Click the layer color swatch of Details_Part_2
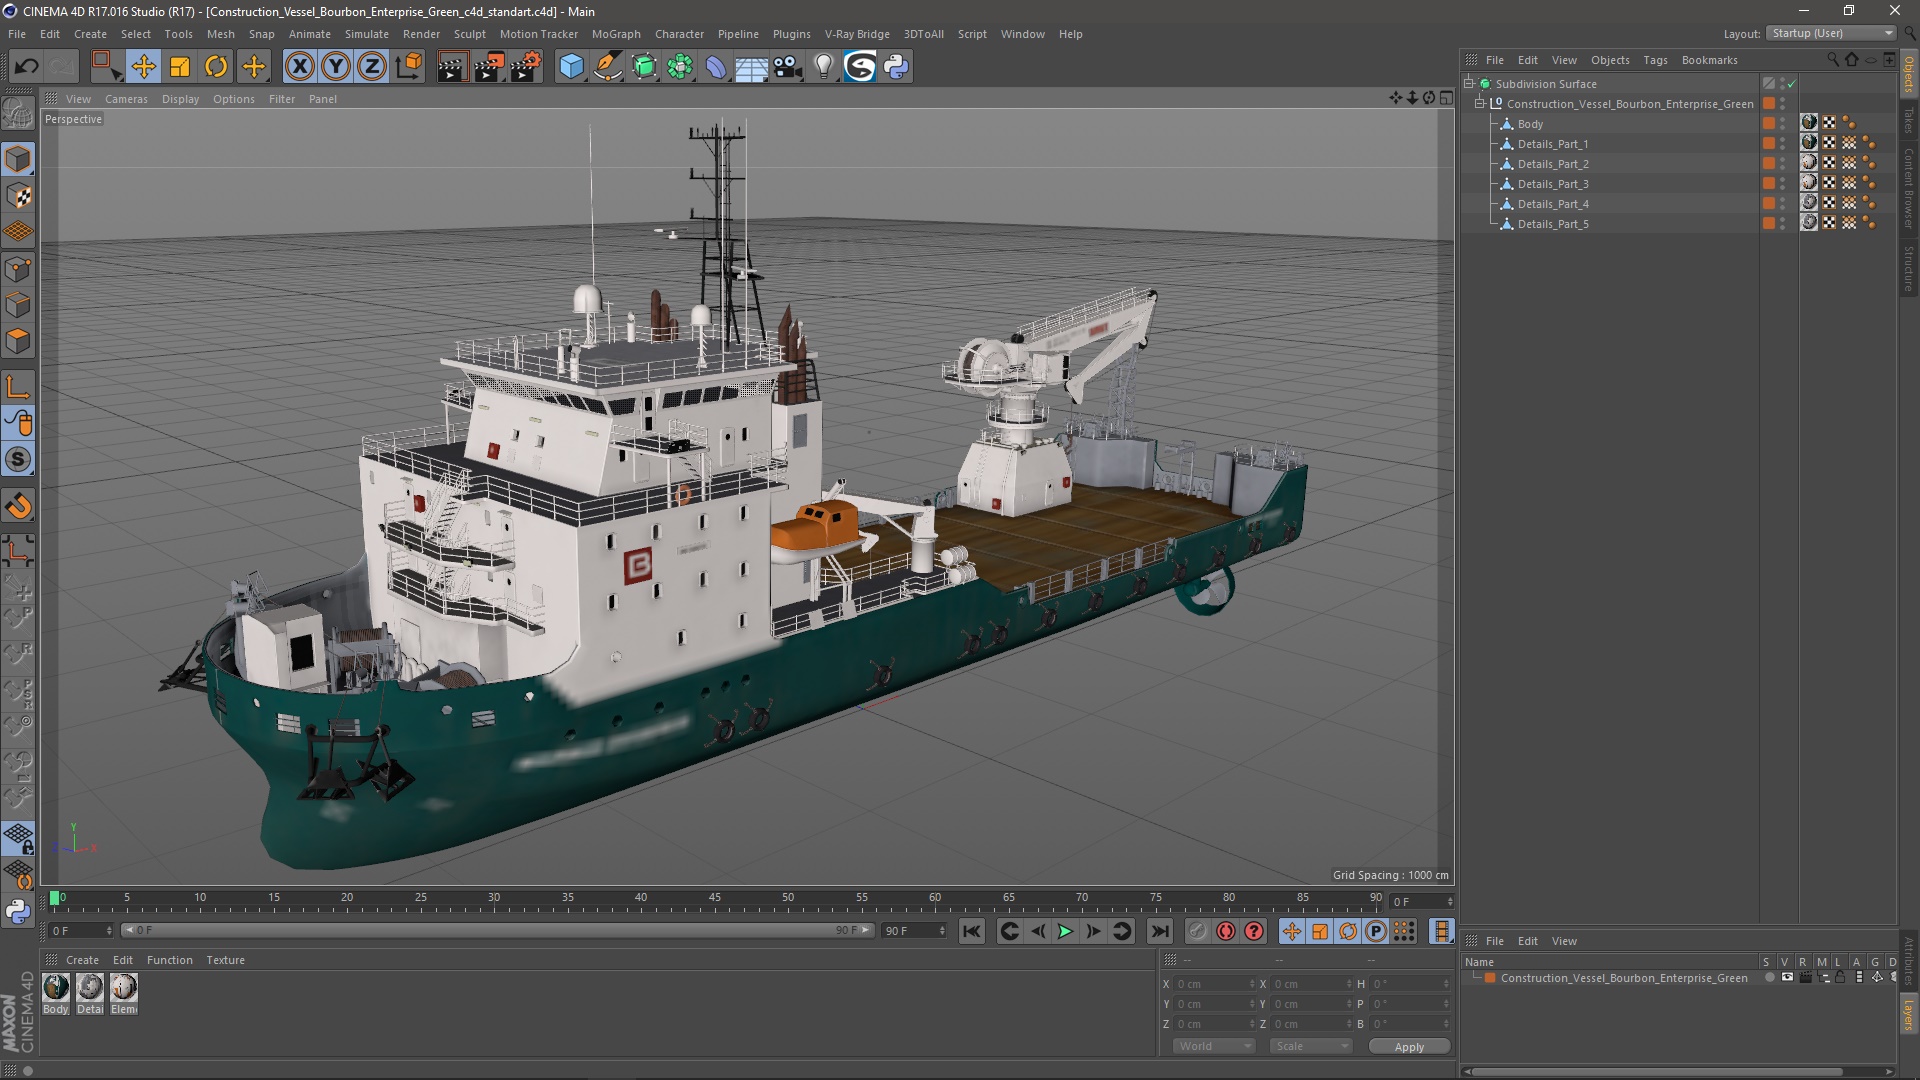 (x=1768, y=164)
